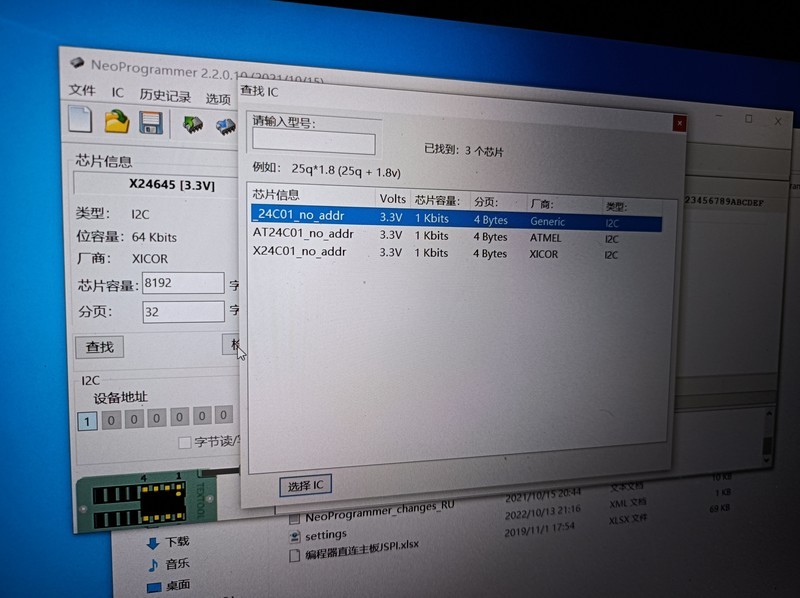The width and height of the screenshot is (800, 598).
Task: Save using the floppy disk icon
Action: tap(151, 124)
